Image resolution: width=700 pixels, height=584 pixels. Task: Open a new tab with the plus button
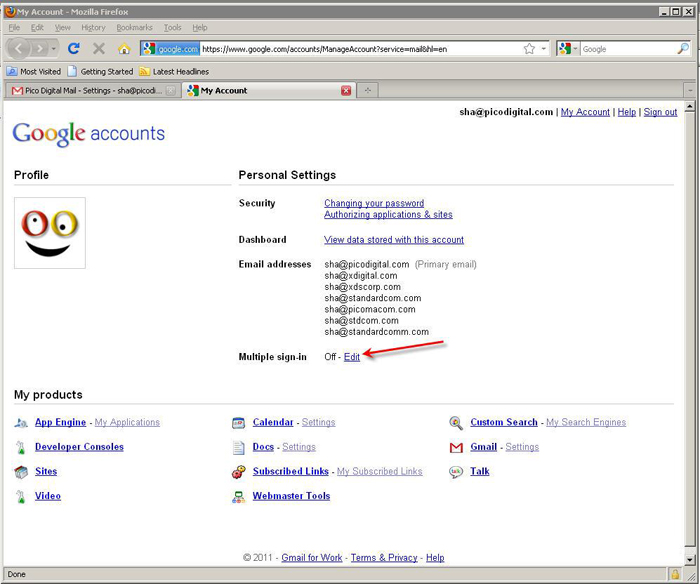tap(367, 90)
